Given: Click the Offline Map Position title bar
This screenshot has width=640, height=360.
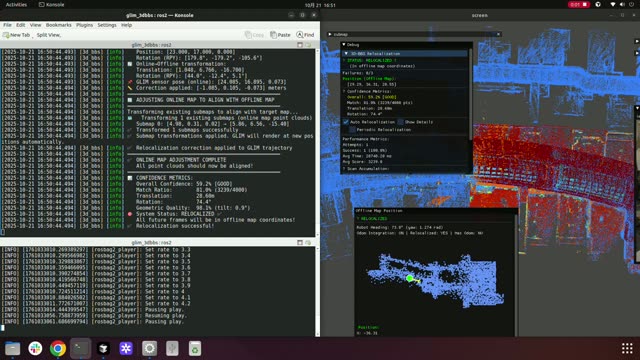Looking at the screenshot, I should (436, 211).
